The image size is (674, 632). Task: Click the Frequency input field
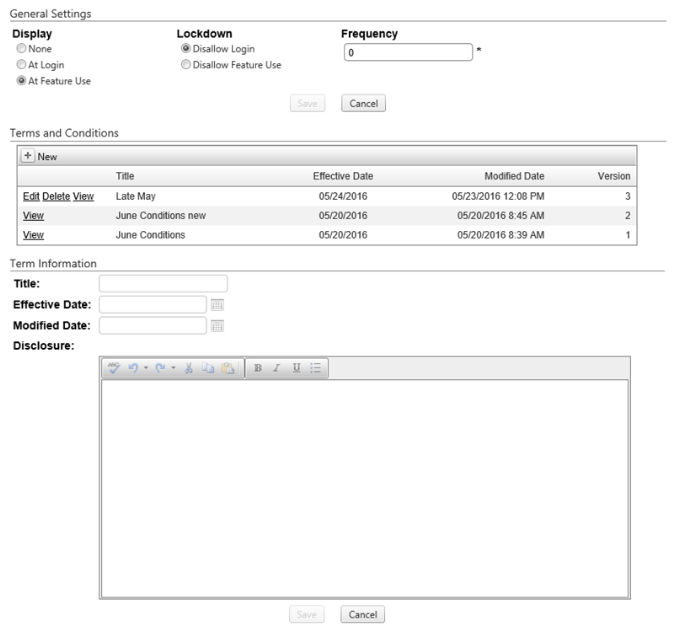pyautogui.click(x=406, y=53)
